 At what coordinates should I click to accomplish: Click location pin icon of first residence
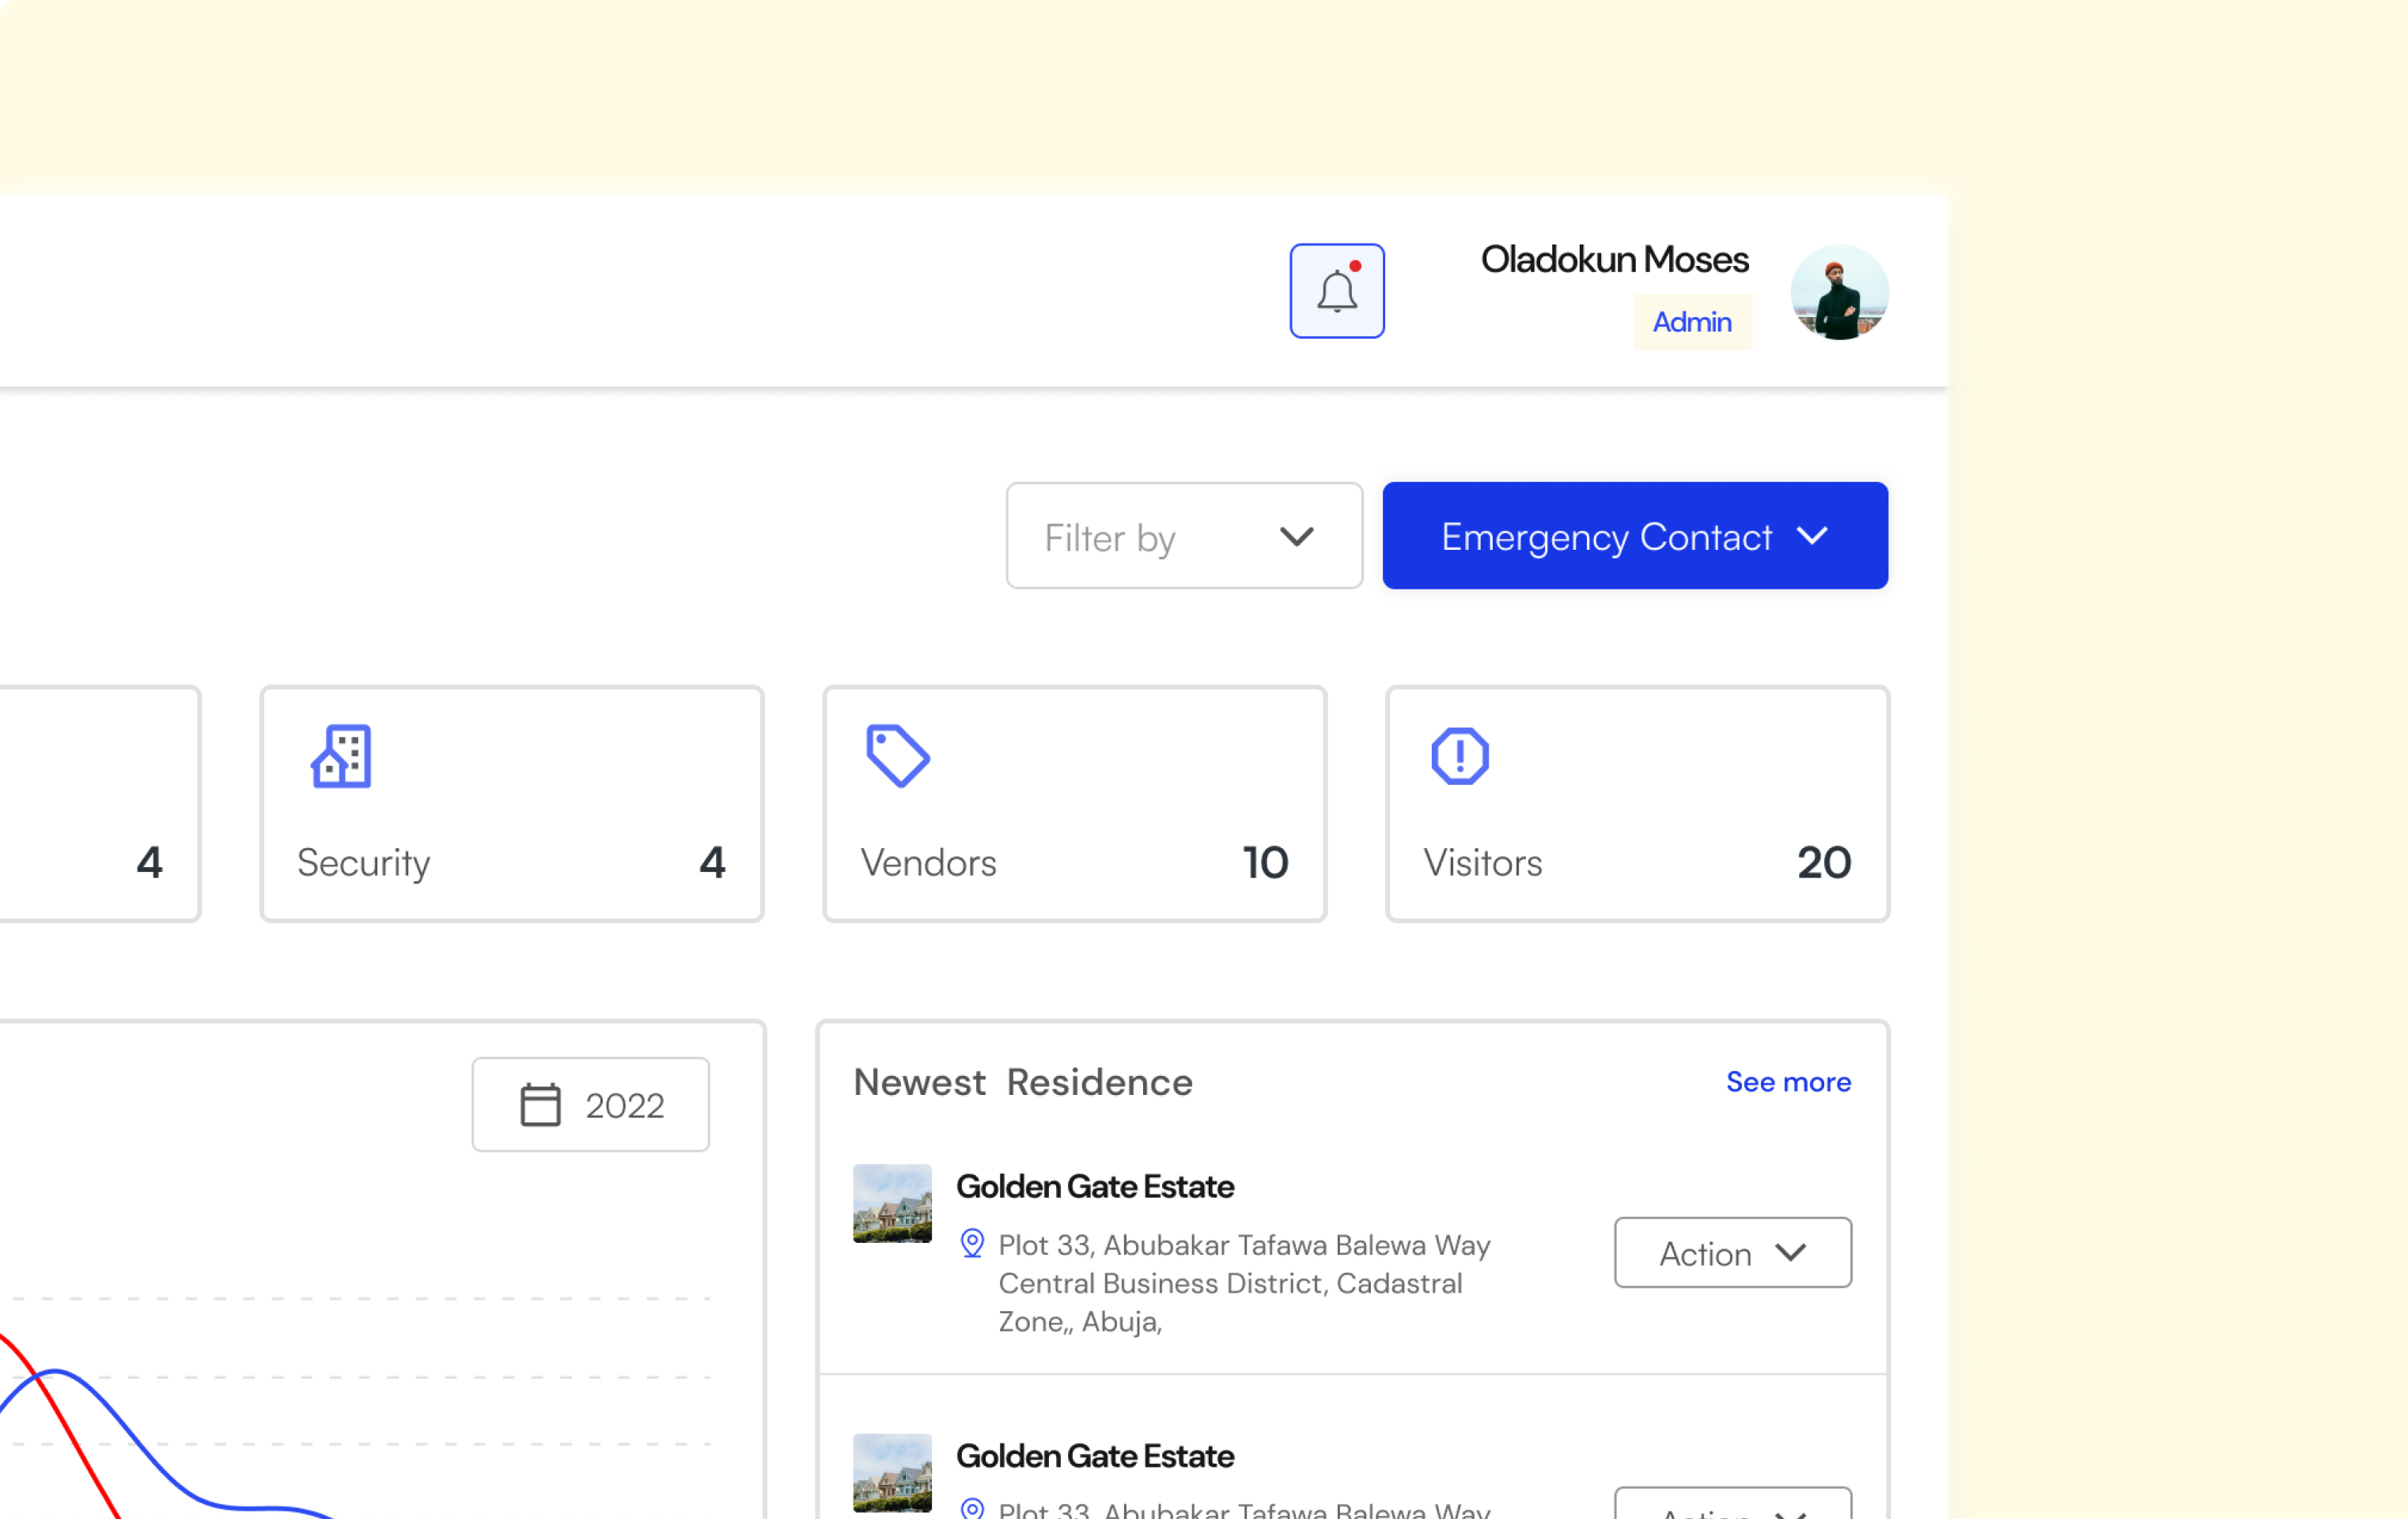pos(971,1243)
